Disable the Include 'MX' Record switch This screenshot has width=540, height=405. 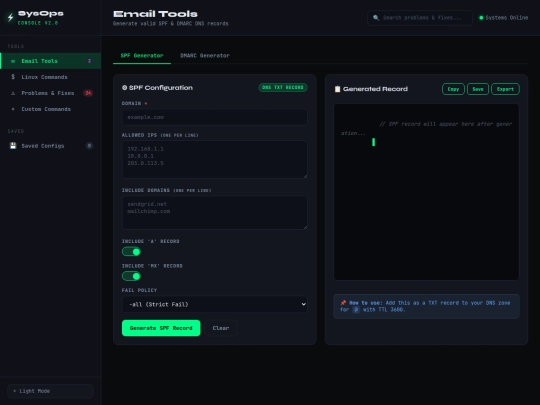click(x=131, y=276)
